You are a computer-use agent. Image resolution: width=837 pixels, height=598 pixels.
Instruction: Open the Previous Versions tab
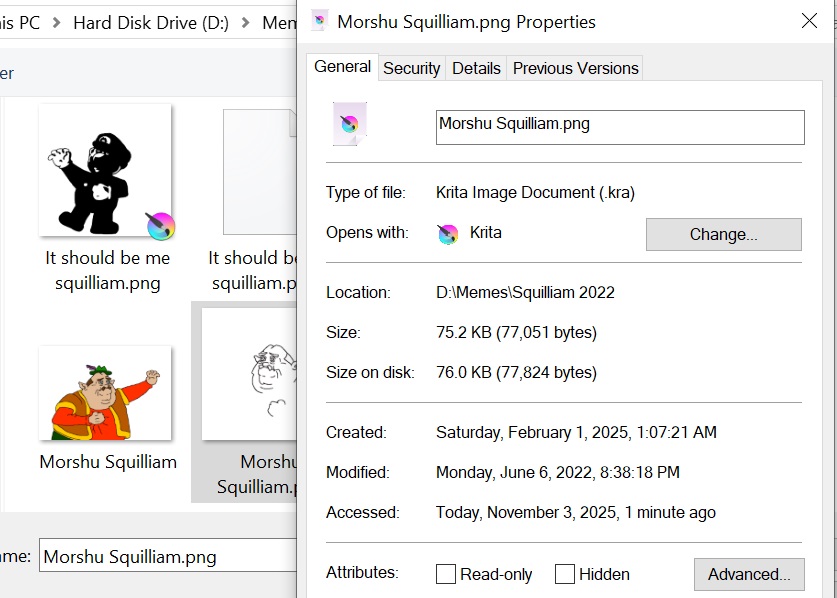(575, 68)
